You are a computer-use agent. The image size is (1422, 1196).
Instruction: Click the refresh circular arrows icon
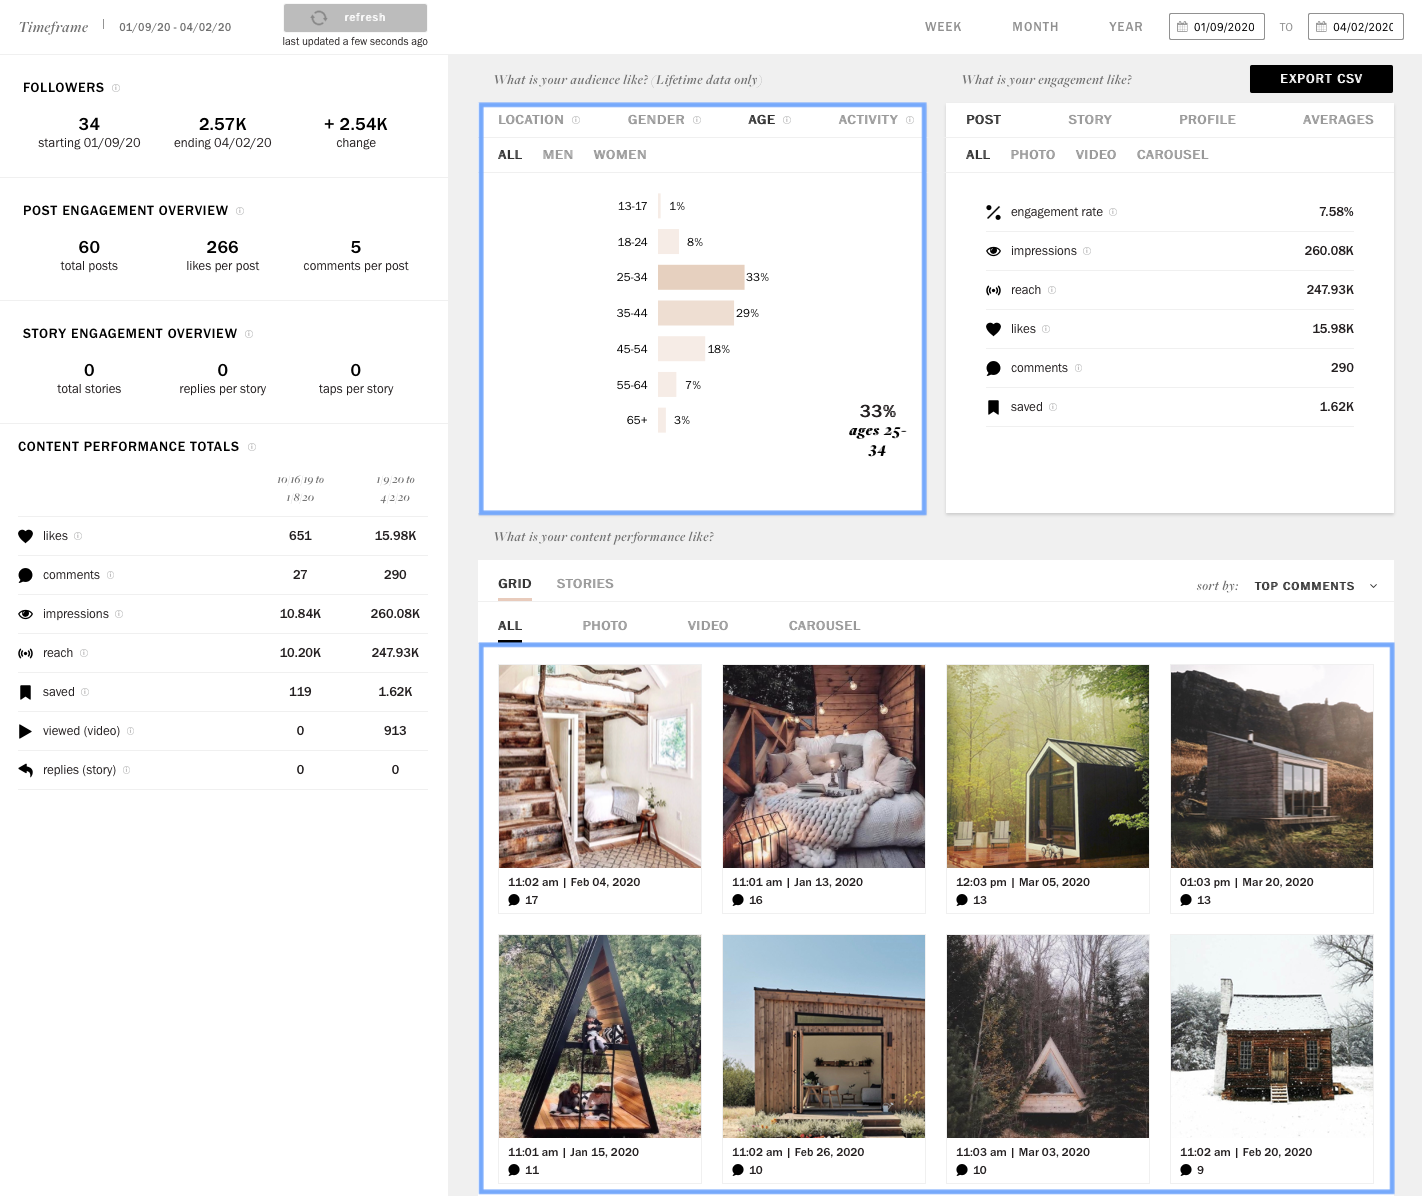(x=319, y=18)
